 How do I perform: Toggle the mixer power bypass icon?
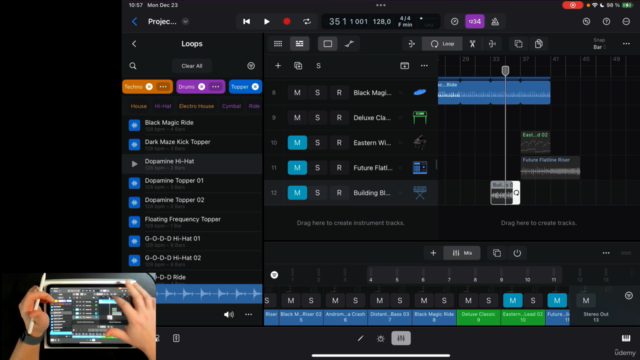point(517,253)
